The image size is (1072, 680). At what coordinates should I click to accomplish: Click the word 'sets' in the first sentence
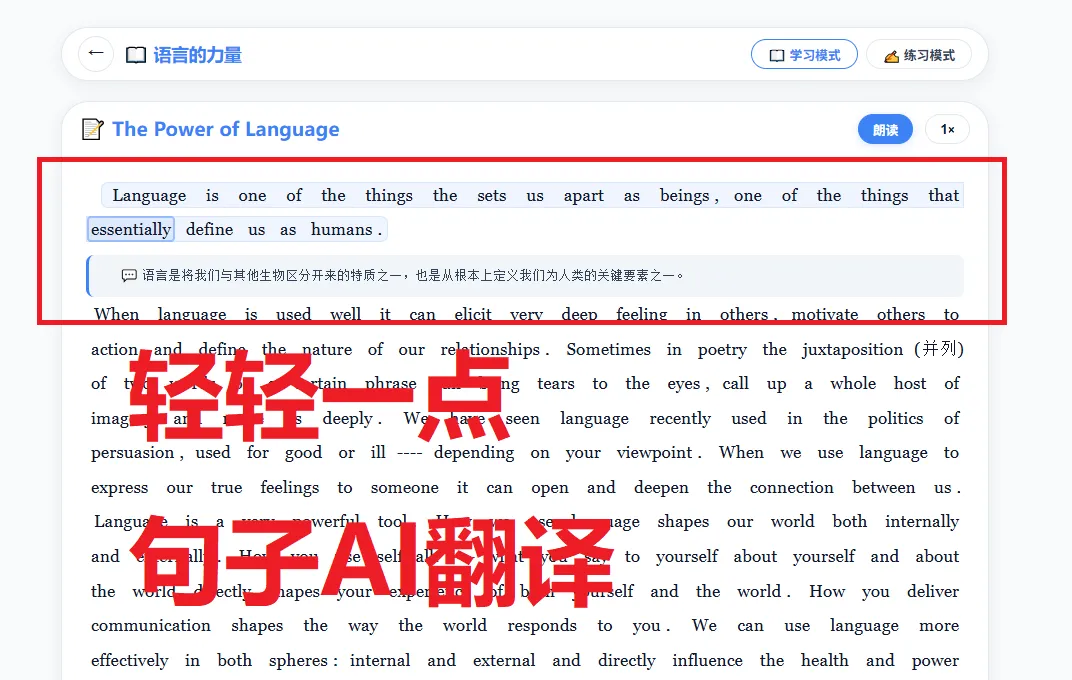click(x=492, y=196)
